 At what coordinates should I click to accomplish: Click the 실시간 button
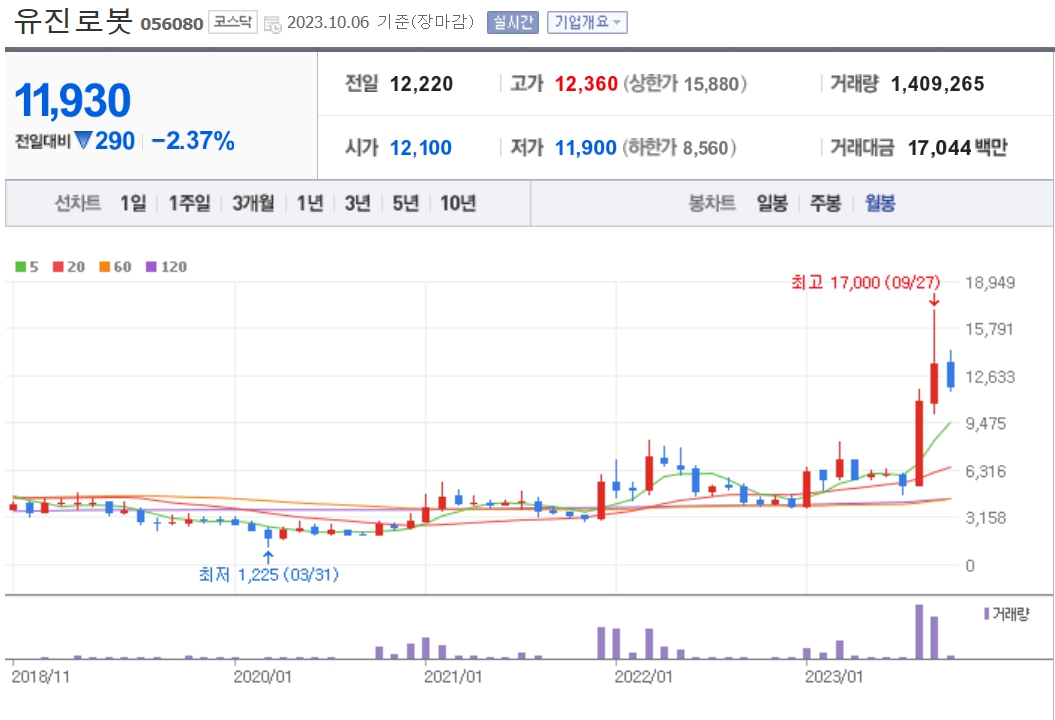(x=513, y=22)
